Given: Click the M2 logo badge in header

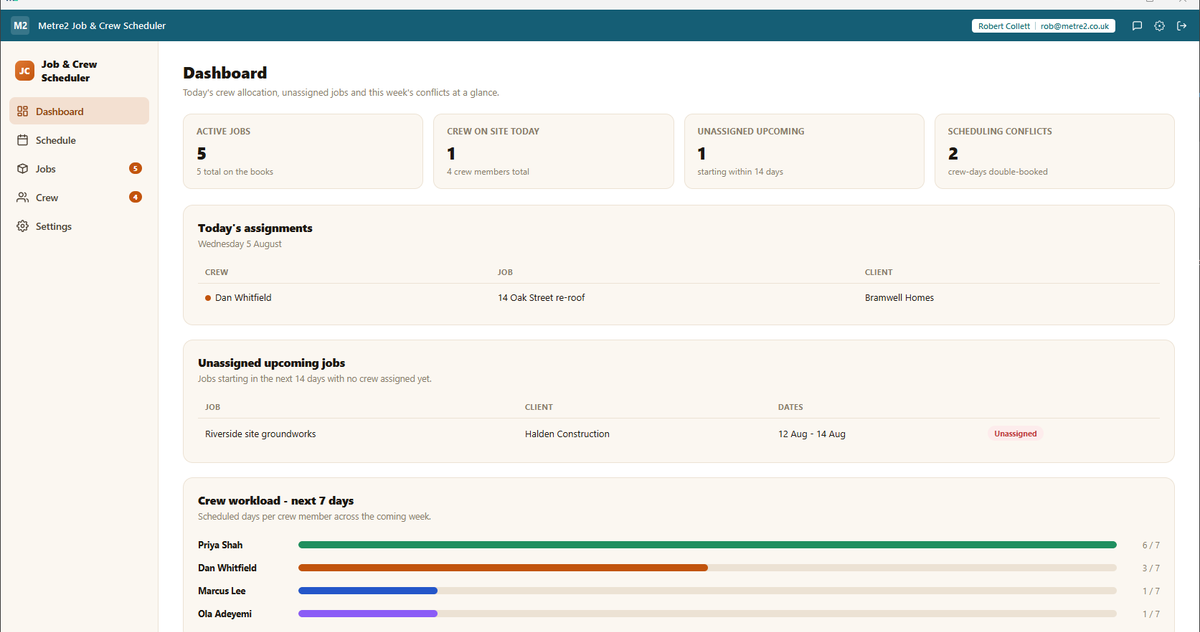Looking at the screenshot, I should [x=20, y=25].
